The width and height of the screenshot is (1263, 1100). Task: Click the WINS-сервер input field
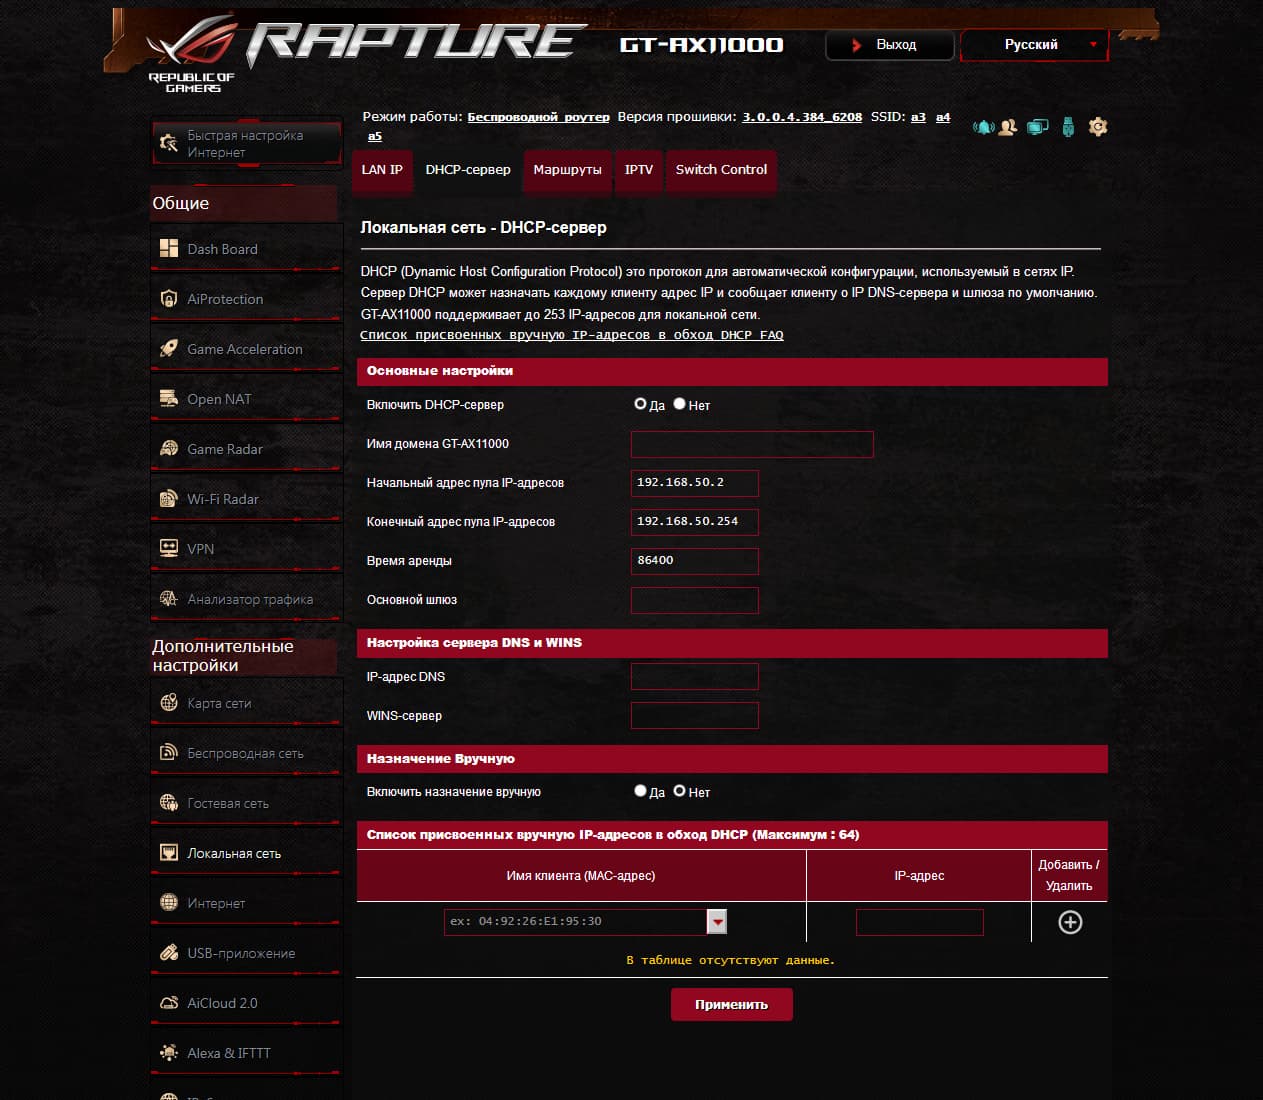(x=695, y=716)
